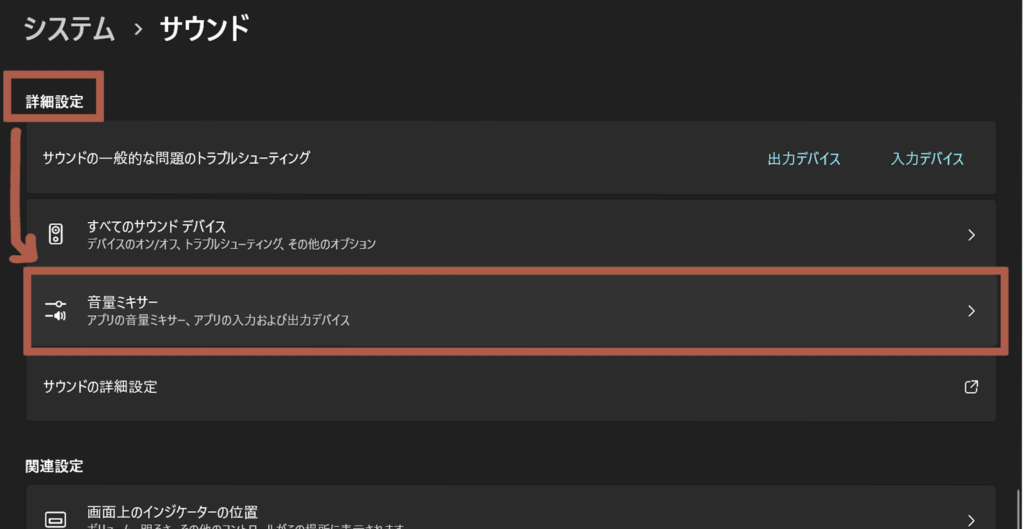Screen dimensions: 1024x529
Task: Open the 入力デバイス troubleshooter link
Action: click(927, 159)
